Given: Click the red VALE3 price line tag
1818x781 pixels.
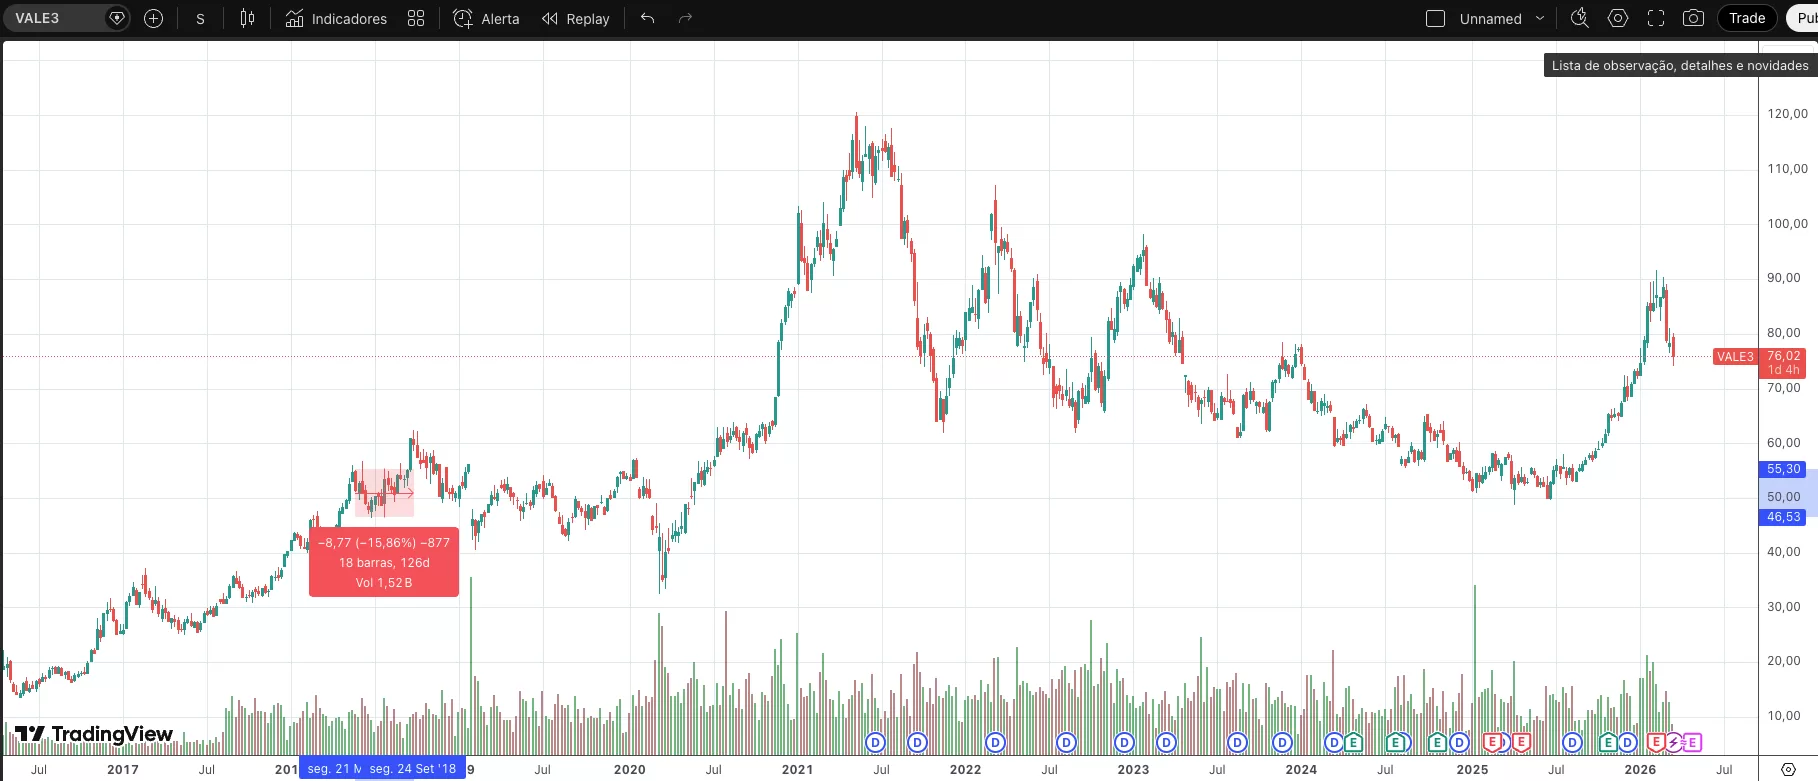Looking at the screenshot, I should [1735, 357].
